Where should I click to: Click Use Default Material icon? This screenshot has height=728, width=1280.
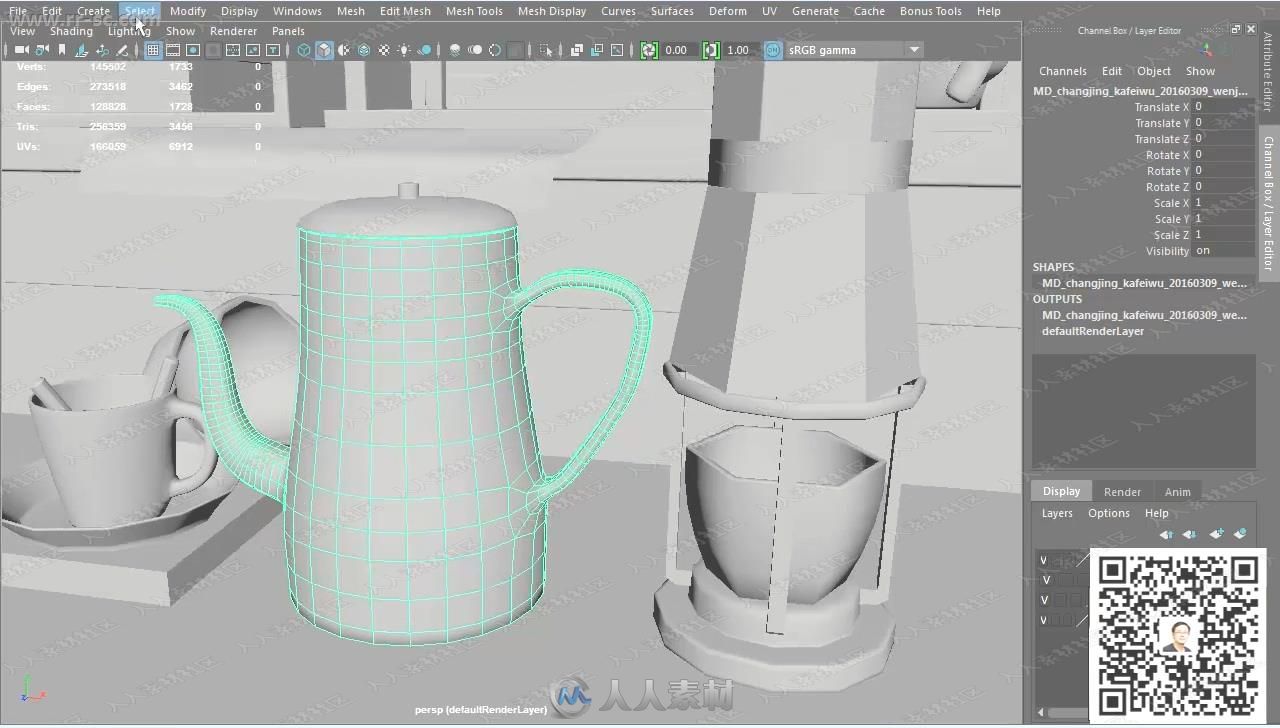point(344,50)
